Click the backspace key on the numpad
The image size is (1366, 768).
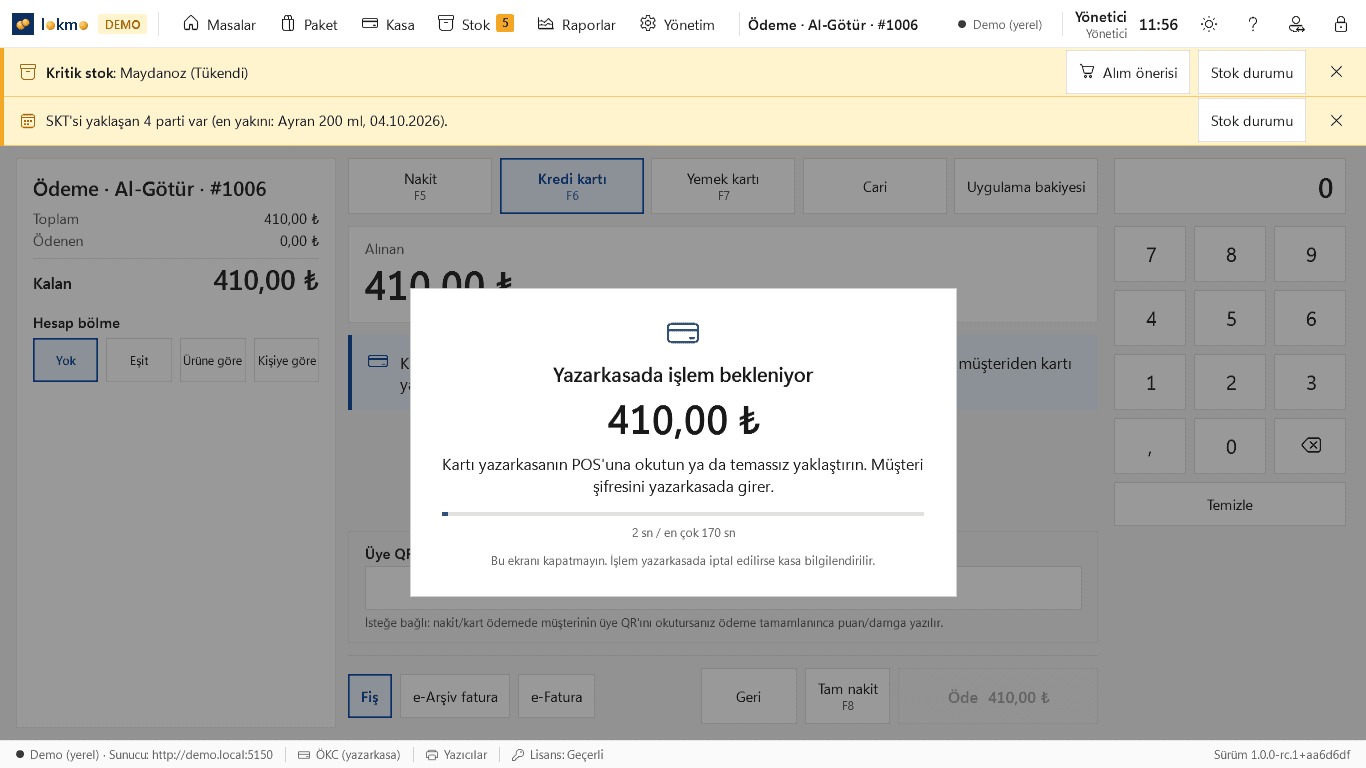coord(1310,446)
